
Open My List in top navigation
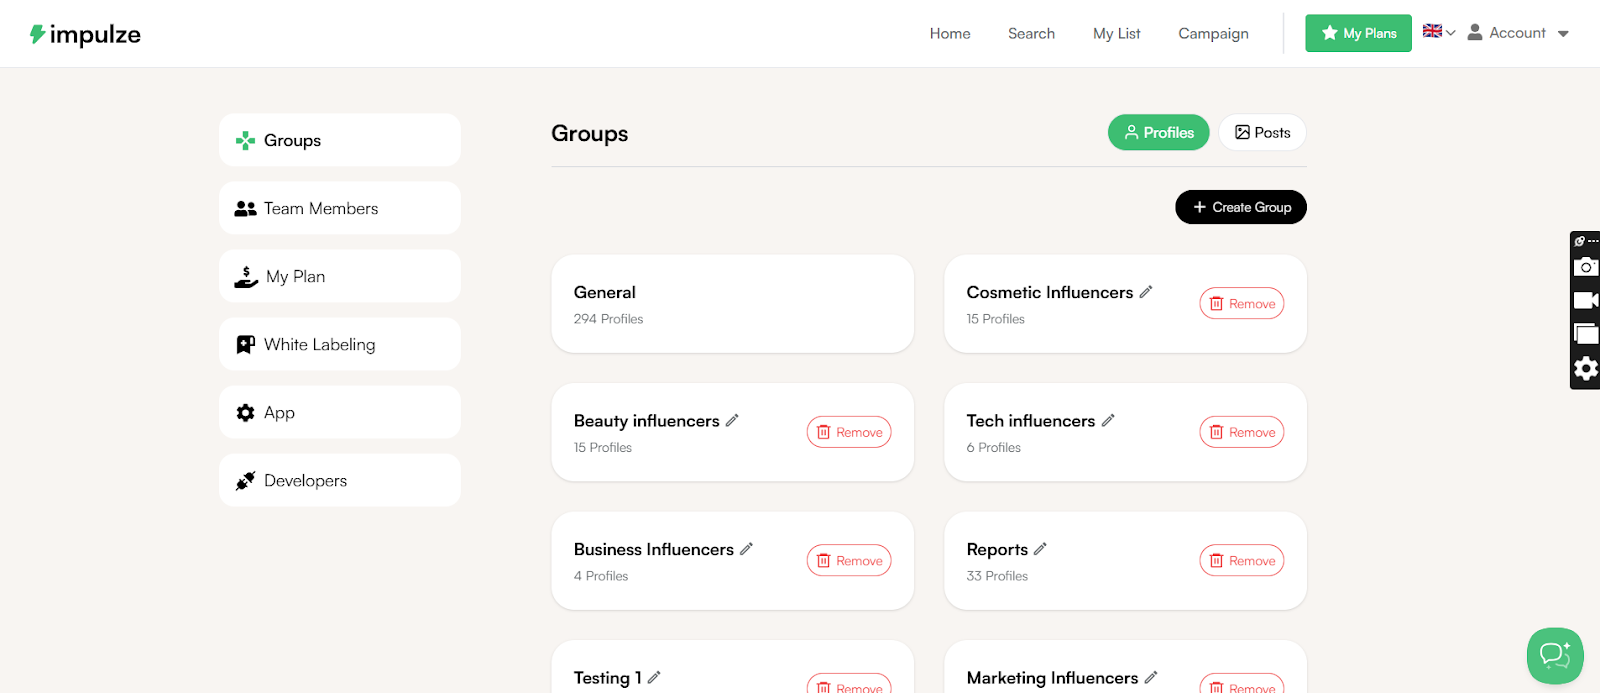click(x=1117, y=33)
